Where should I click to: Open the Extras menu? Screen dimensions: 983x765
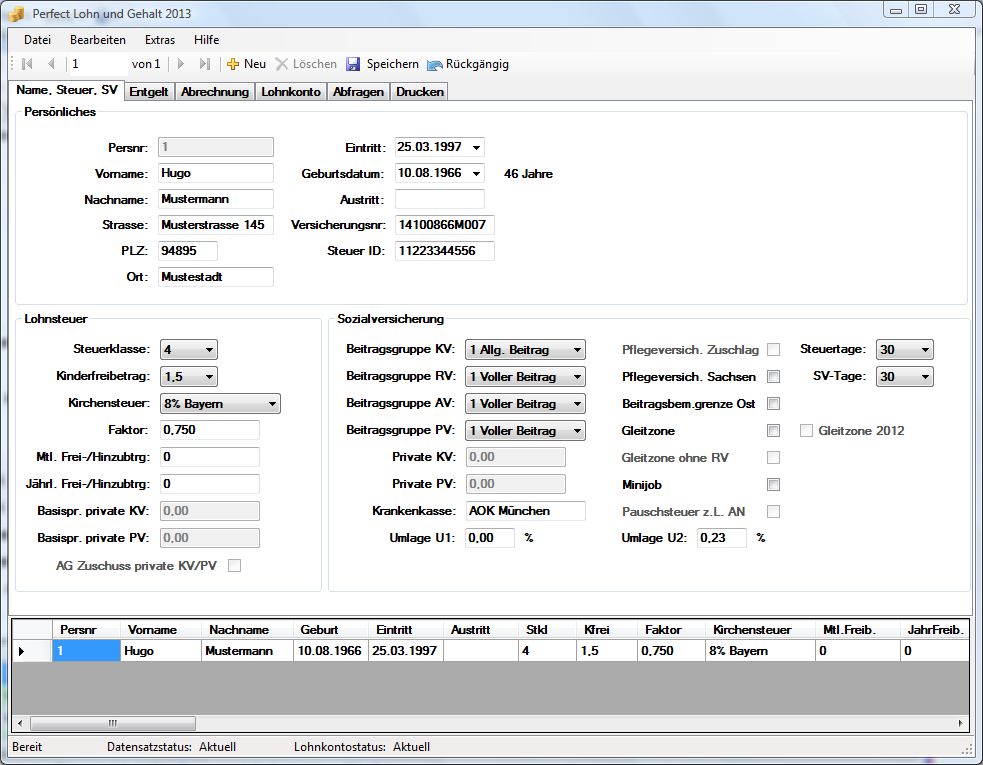(x=160, y=40)
